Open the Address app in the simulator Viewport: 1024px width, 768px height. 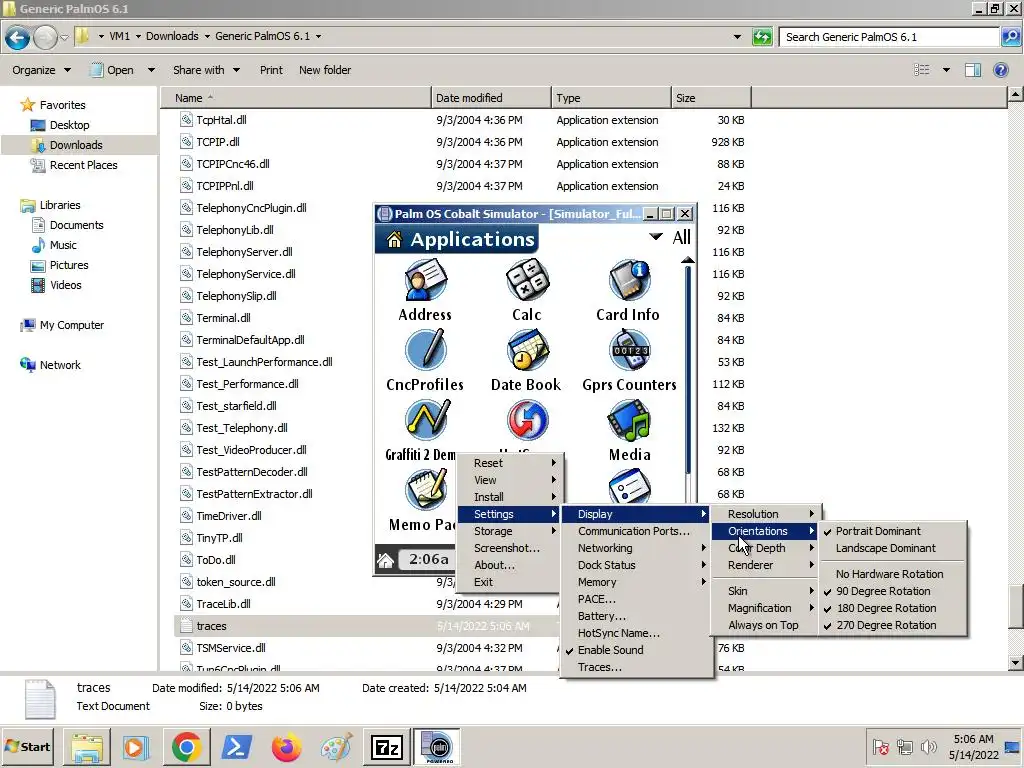coord(425,281)
